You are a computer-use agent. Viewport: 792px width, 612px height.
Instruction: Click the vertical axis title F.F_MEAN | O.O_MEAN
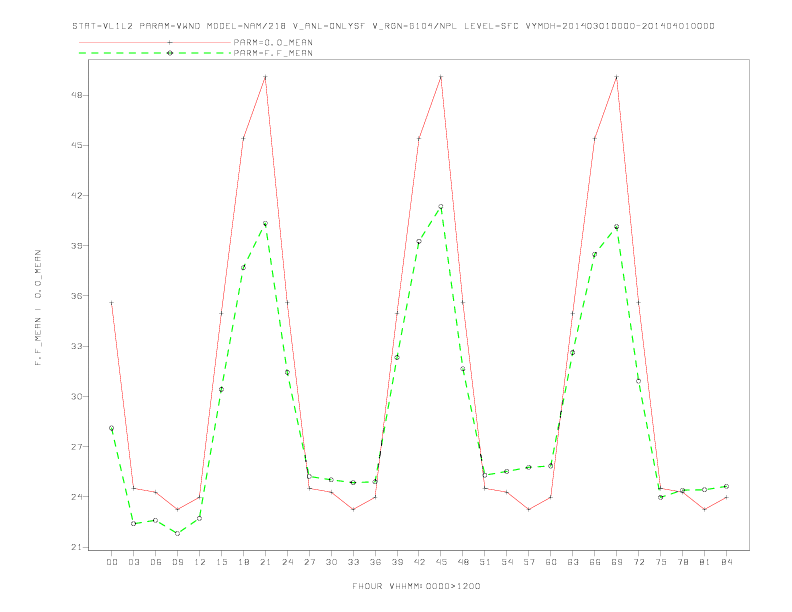click(38, 308)
